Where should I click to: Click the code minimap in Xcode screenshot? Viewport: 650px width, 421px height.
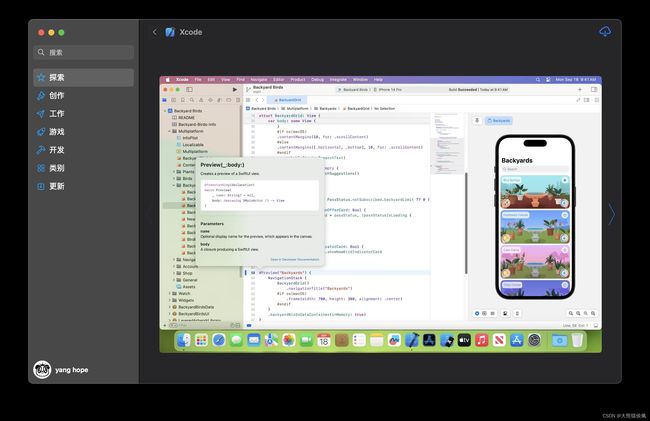coord(447,143)
